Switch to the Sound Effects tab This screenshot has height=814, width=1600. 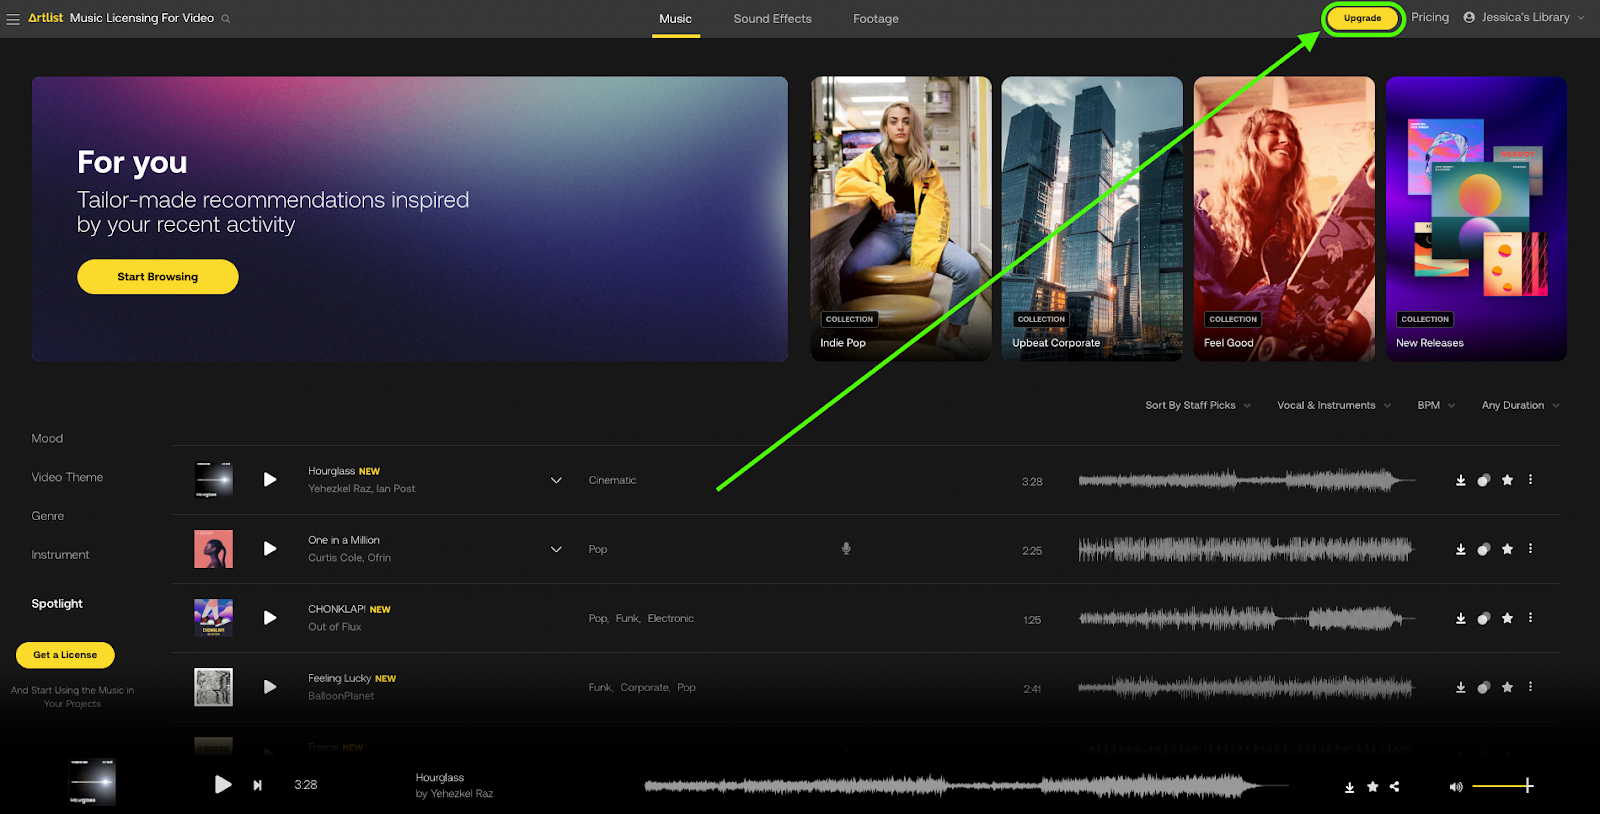772,18
